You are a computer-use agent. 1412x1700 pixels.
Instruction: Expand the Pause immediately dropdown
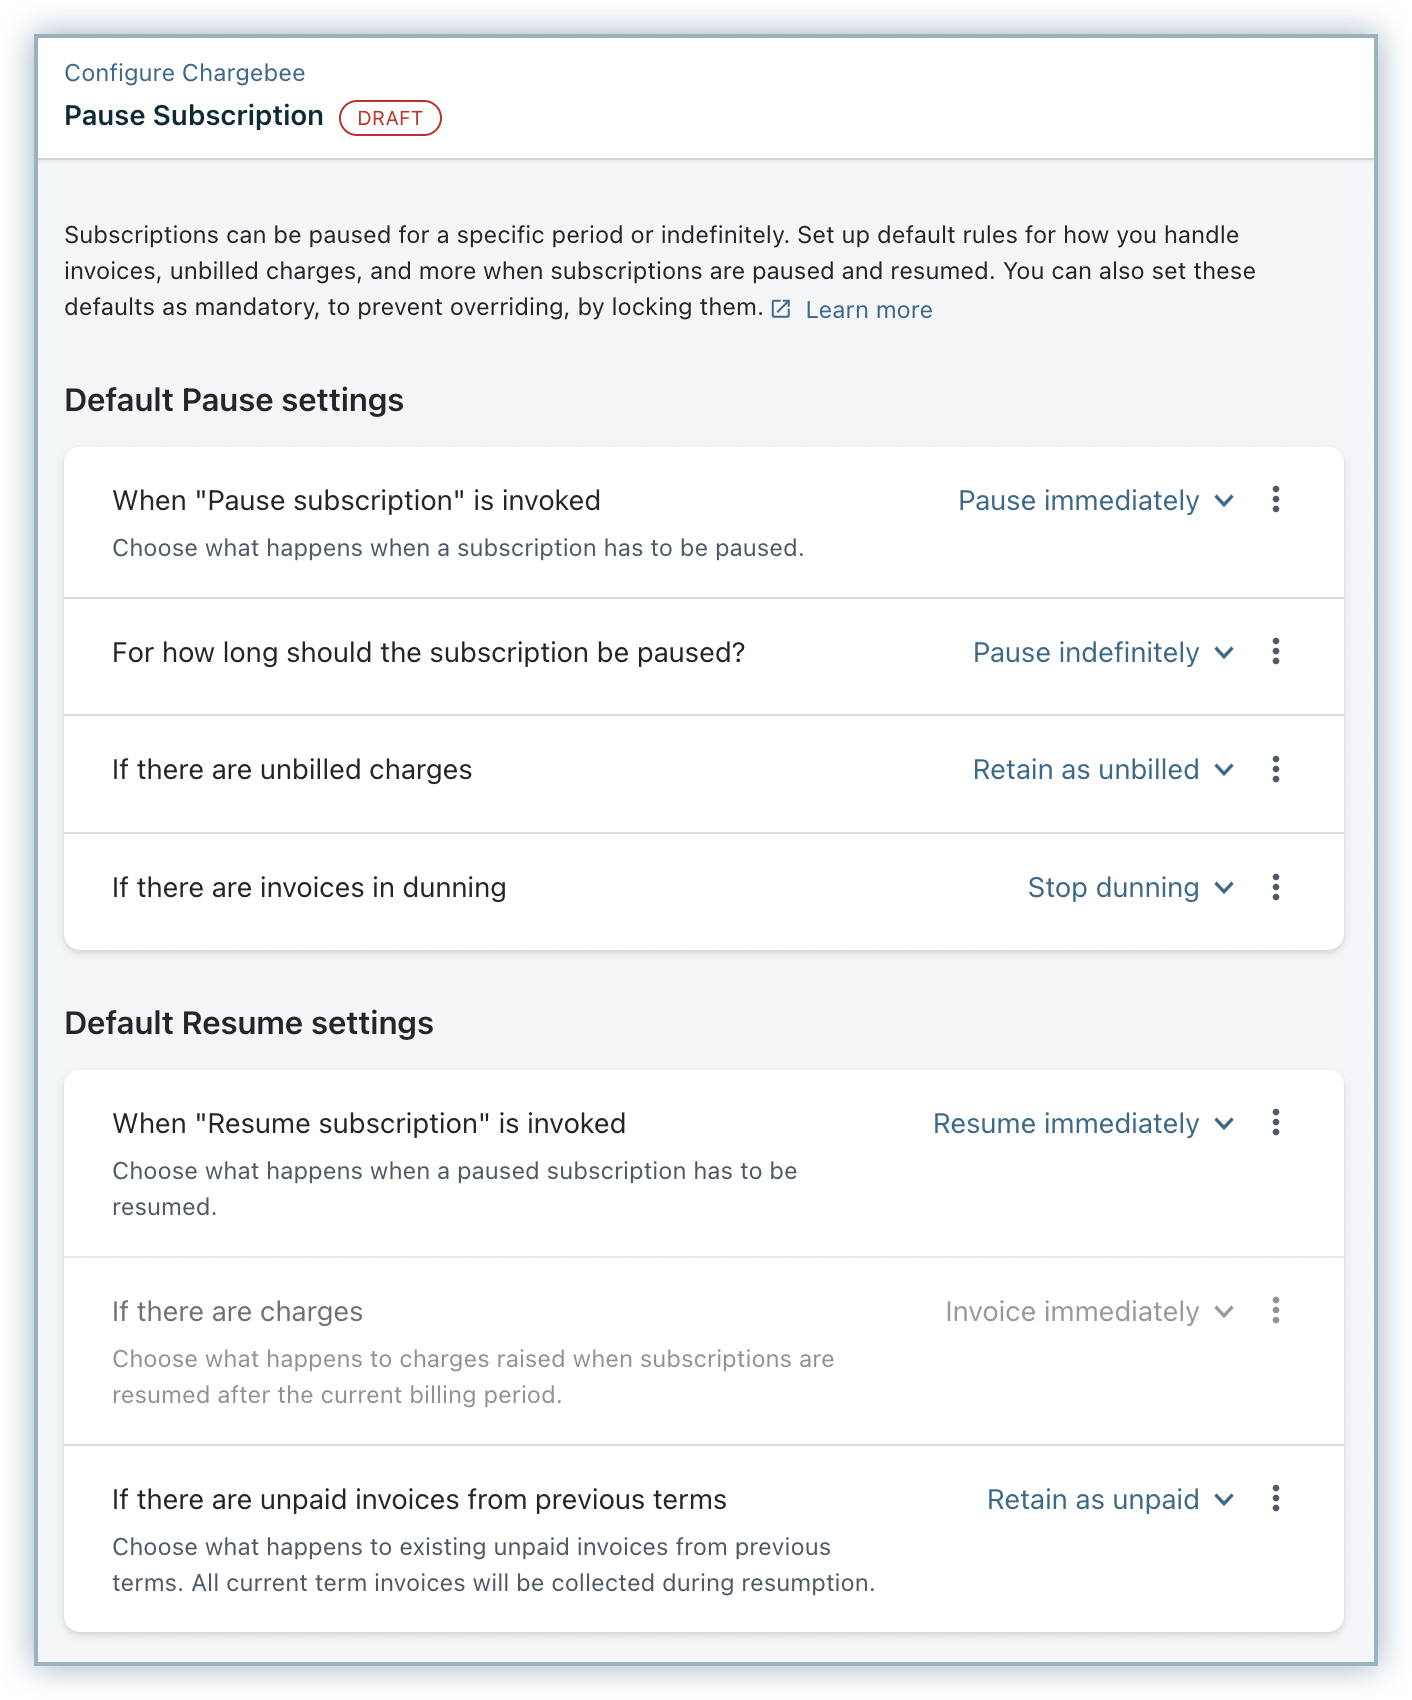1095,501
